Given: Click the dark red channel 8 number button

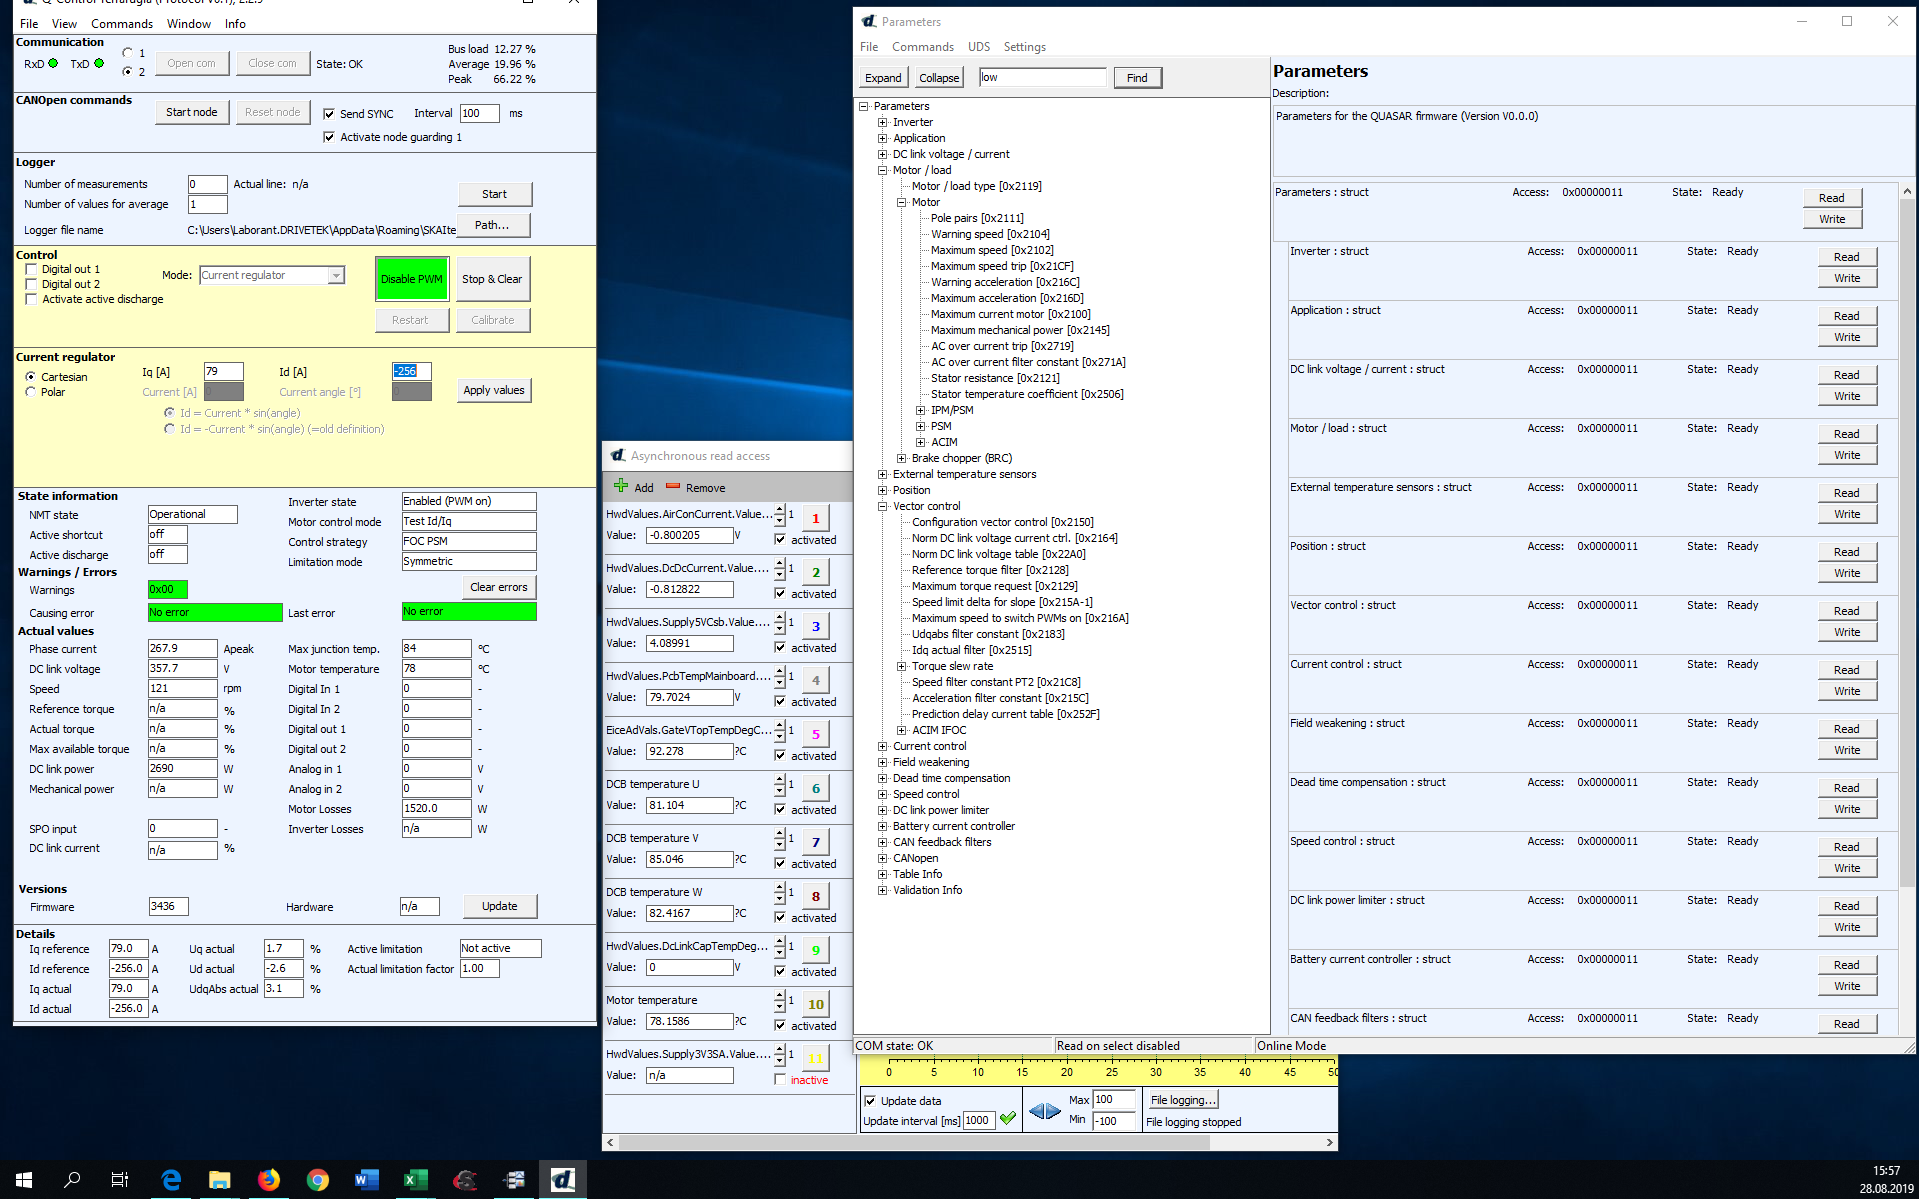Looking at the screenshot, I should [816, 896].
